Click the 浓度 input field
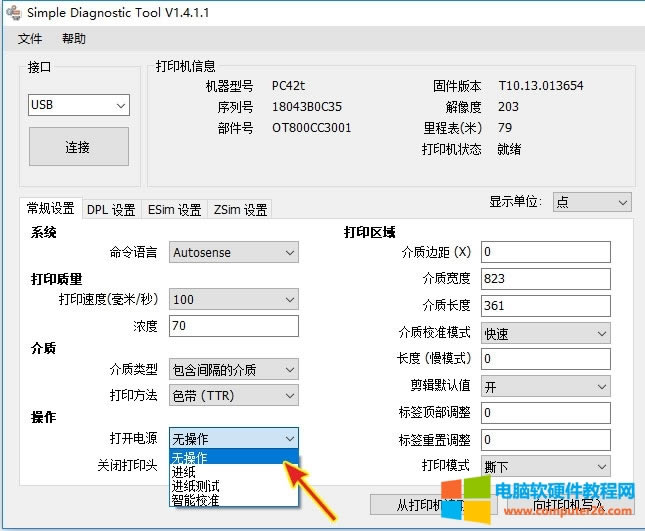645x531 pixels. point(234,326)
